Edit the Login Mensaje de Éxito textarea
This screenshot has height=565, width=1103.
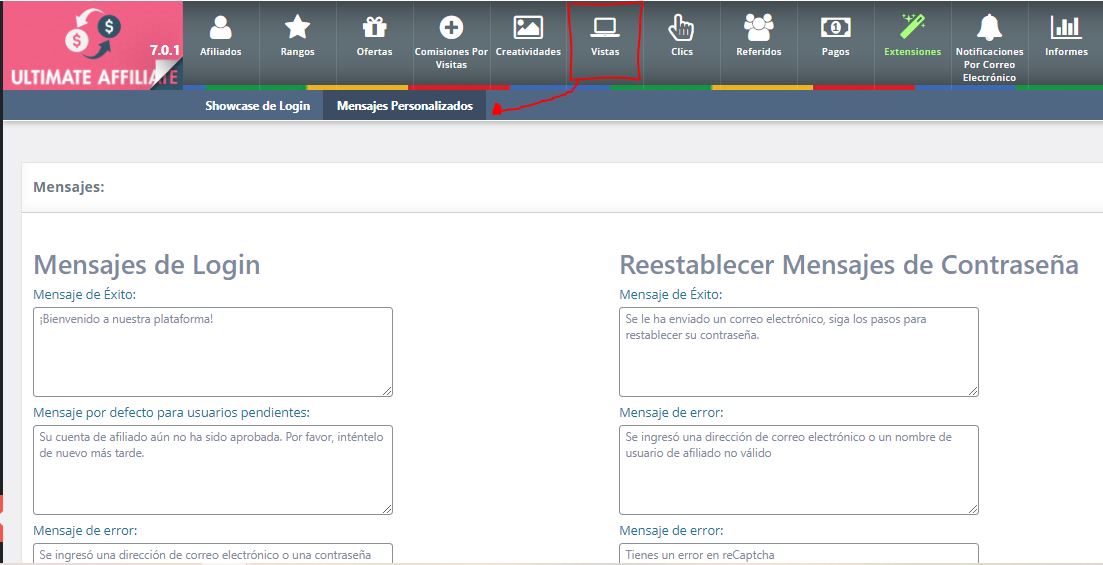pyautogui.click(x=212, y=352)
